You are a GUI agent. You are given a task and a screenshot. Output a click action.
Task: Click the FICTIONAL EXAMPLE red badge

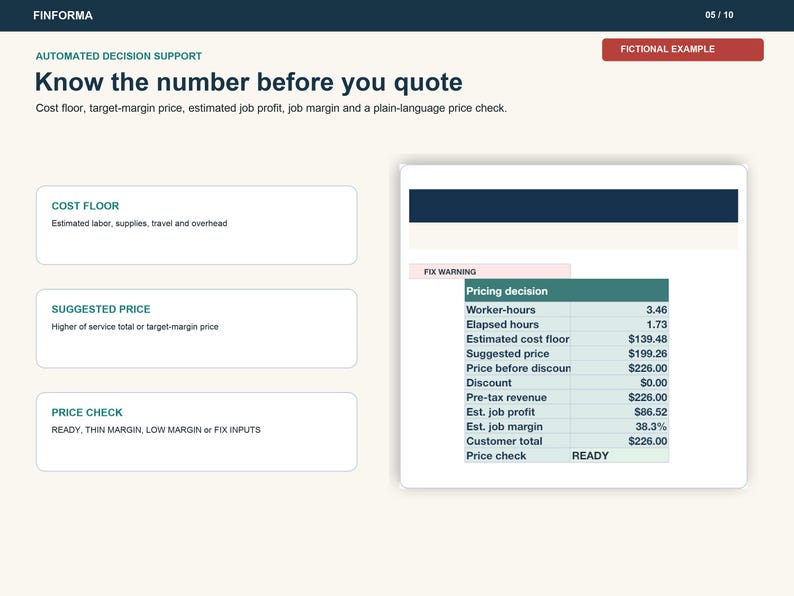(x=683, y=50)
